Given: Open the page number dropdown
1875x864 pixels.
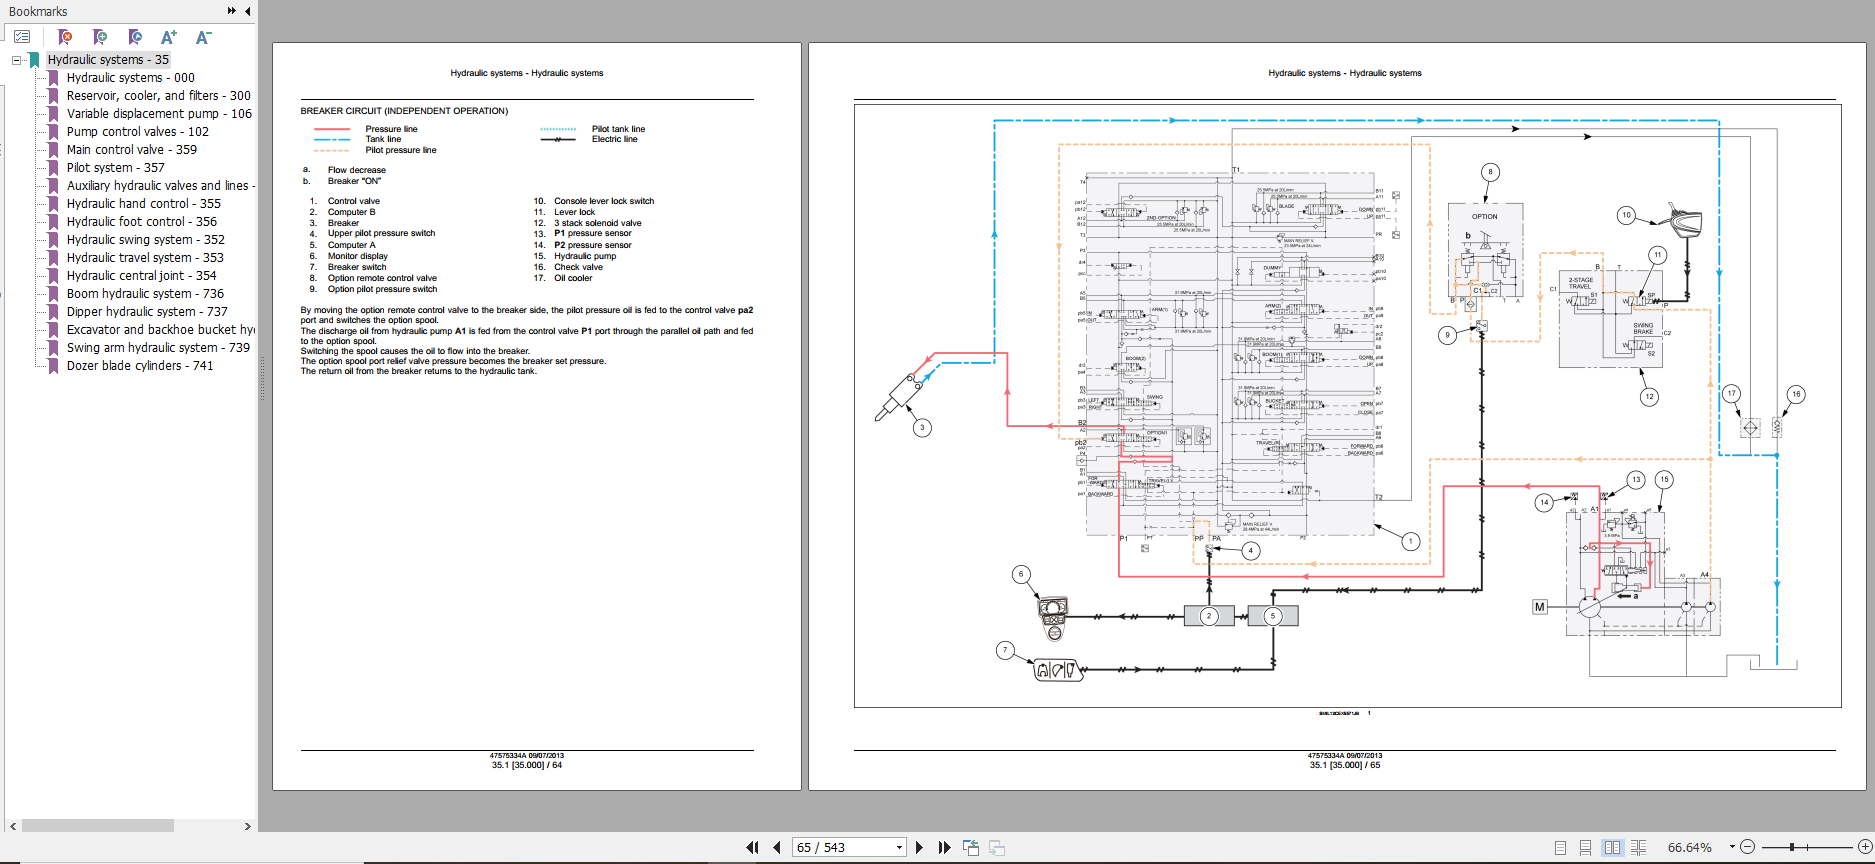Looking at the screenshot, I should coord(899,848).
